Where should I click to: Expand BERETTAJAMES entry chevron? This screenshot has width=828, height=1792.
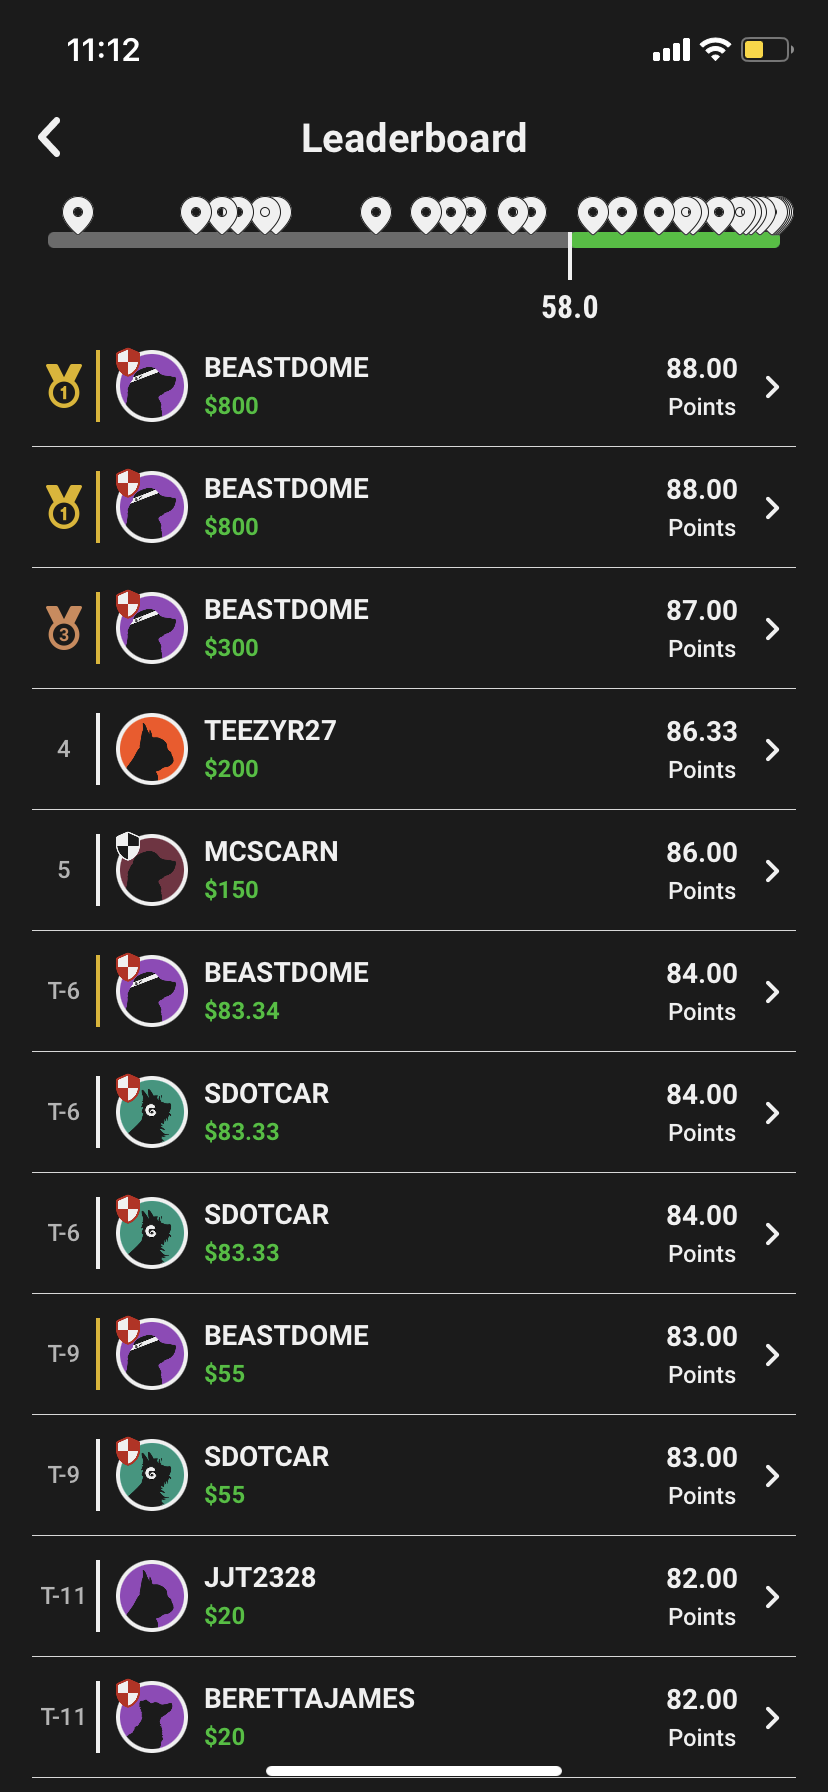772,1718
